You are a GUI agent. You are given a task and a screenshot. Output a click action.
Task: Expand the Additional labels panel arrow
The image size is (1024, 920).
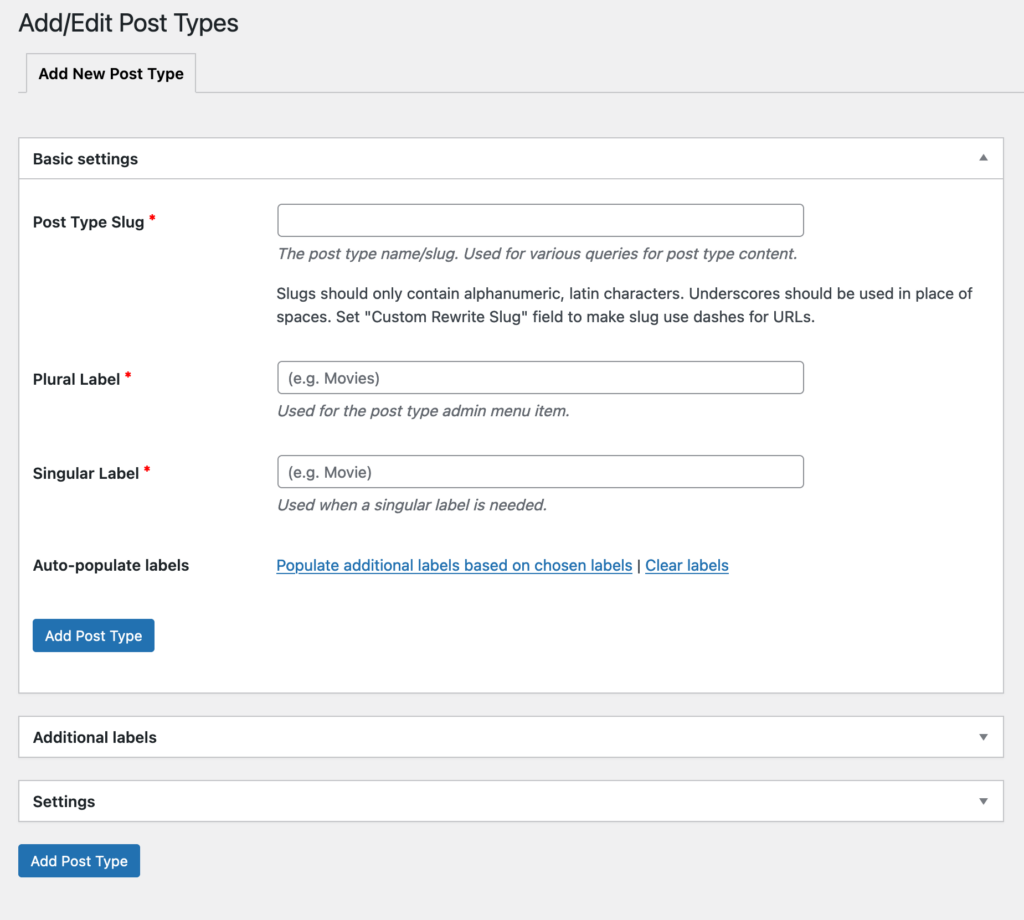pos(983,737)
